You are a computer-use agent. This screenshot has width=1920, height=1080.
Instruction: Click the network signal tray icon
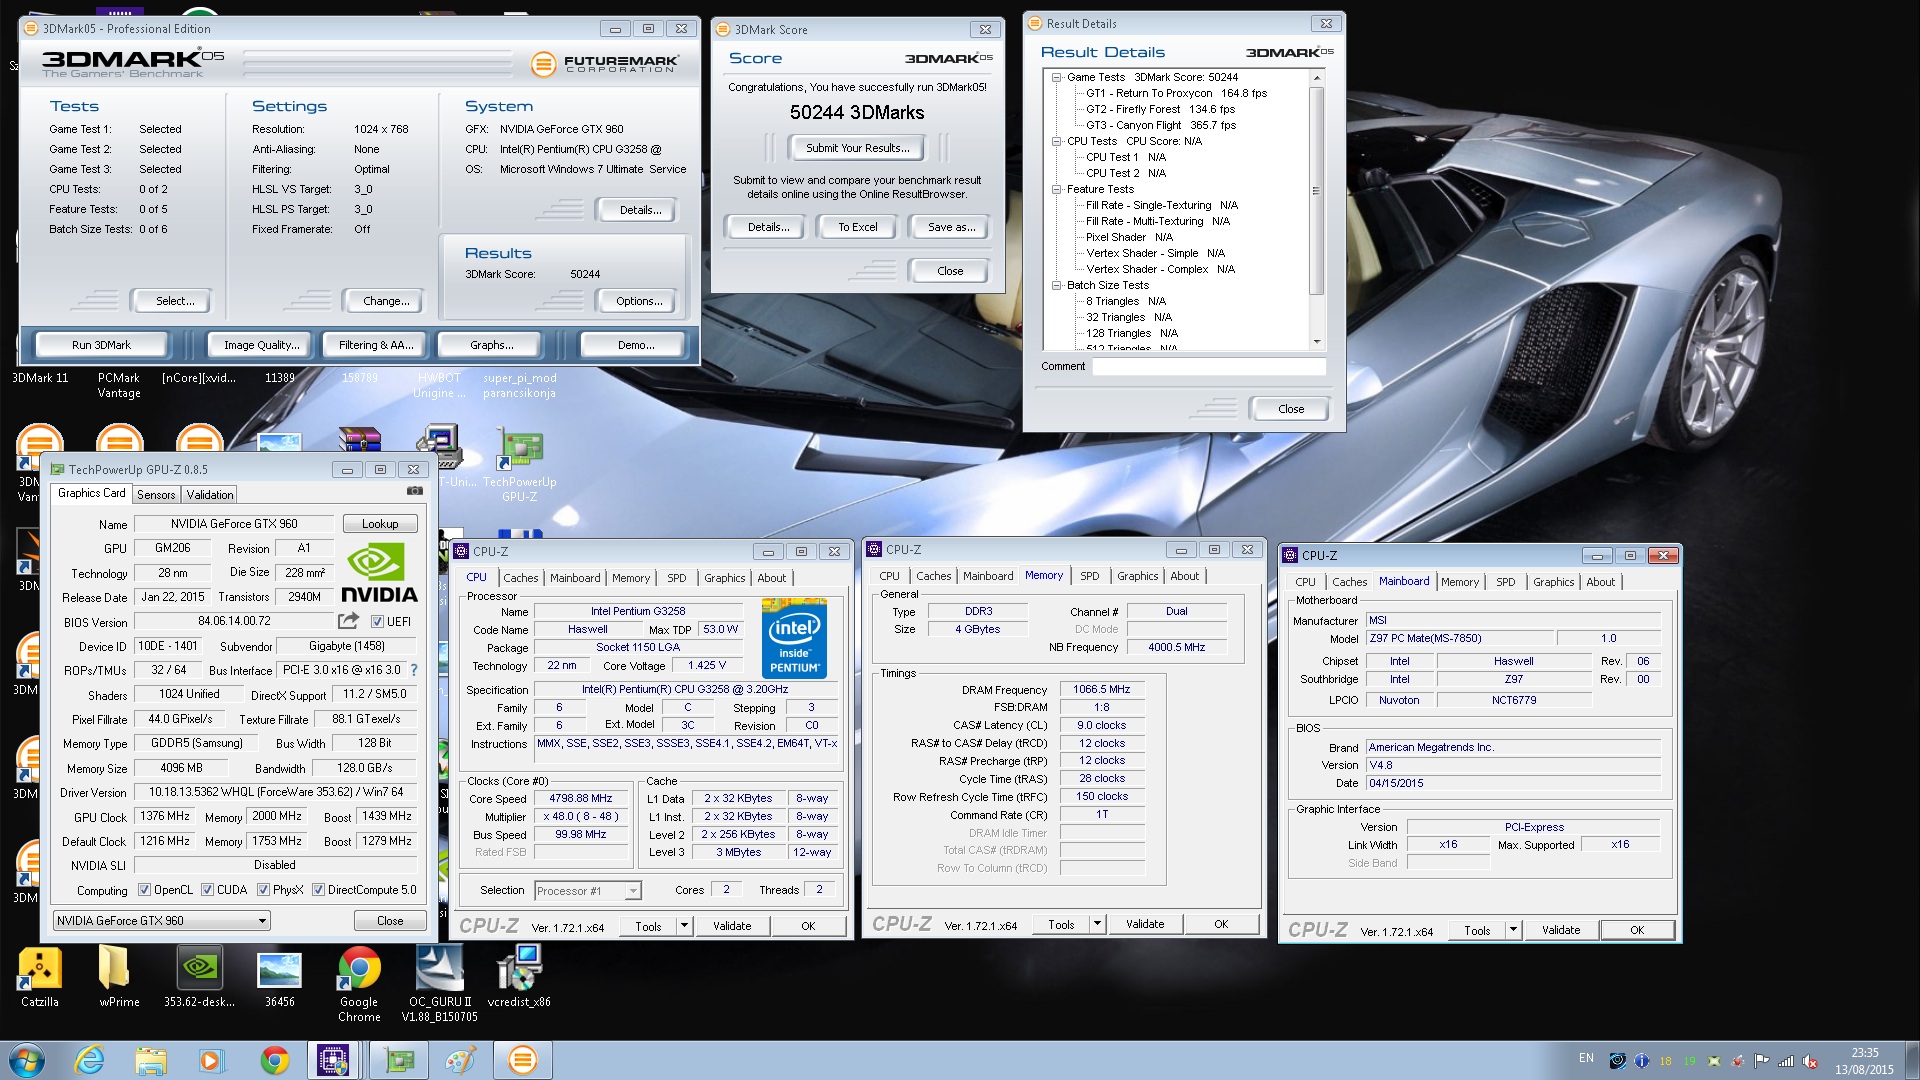(1786, 1061)
